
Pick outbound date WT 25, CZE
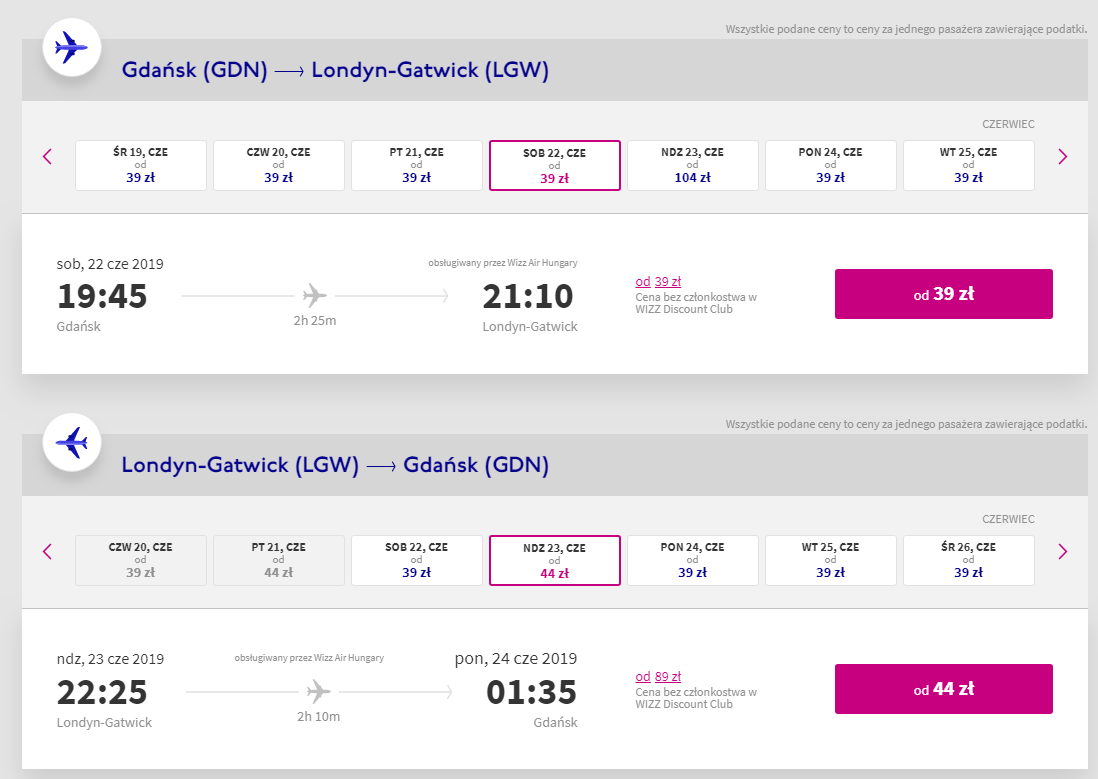pyautogui.click(x=968, y=165)
